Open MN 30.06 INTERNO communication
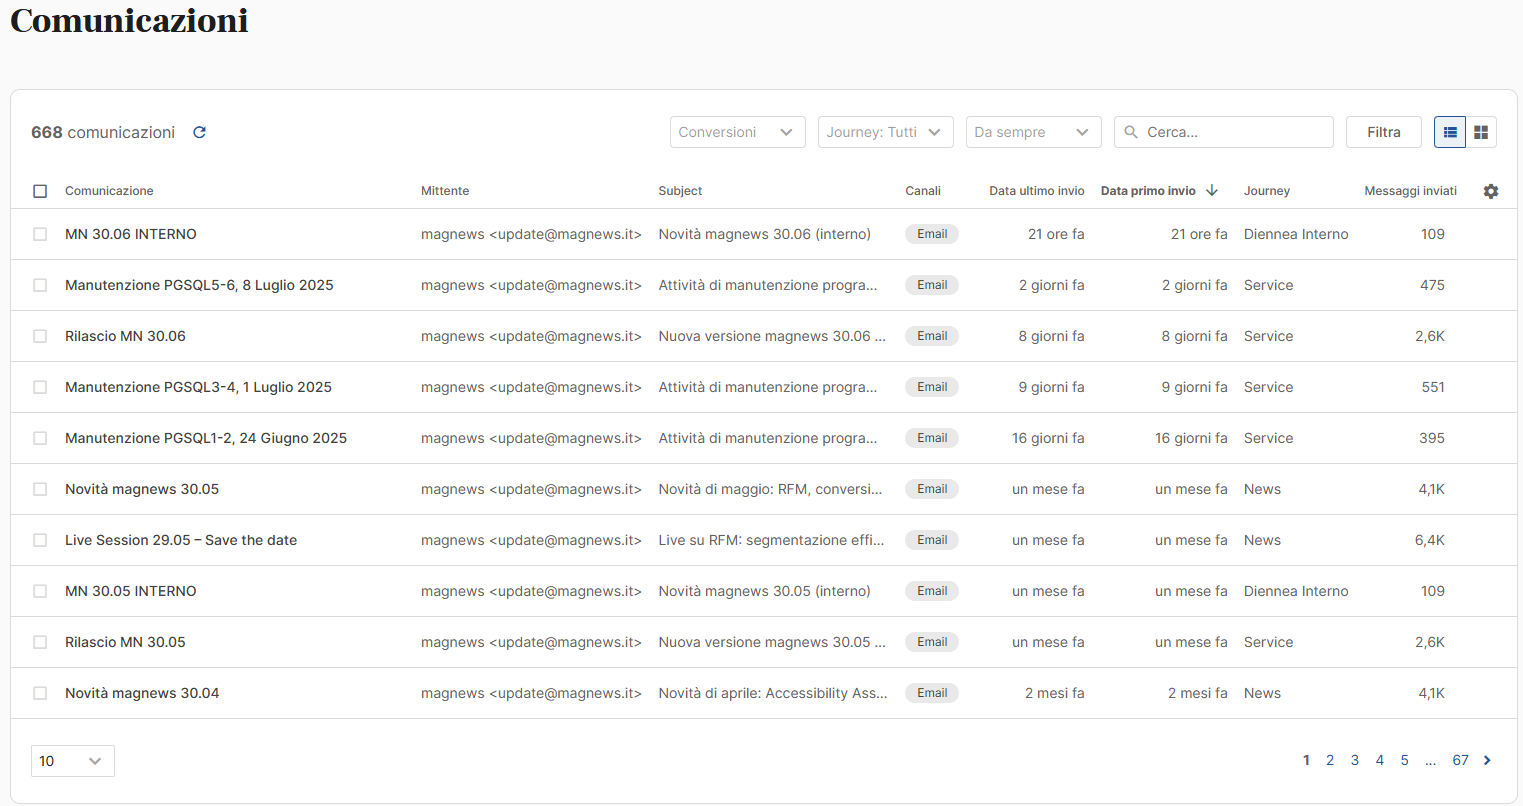 pos(131,234)
